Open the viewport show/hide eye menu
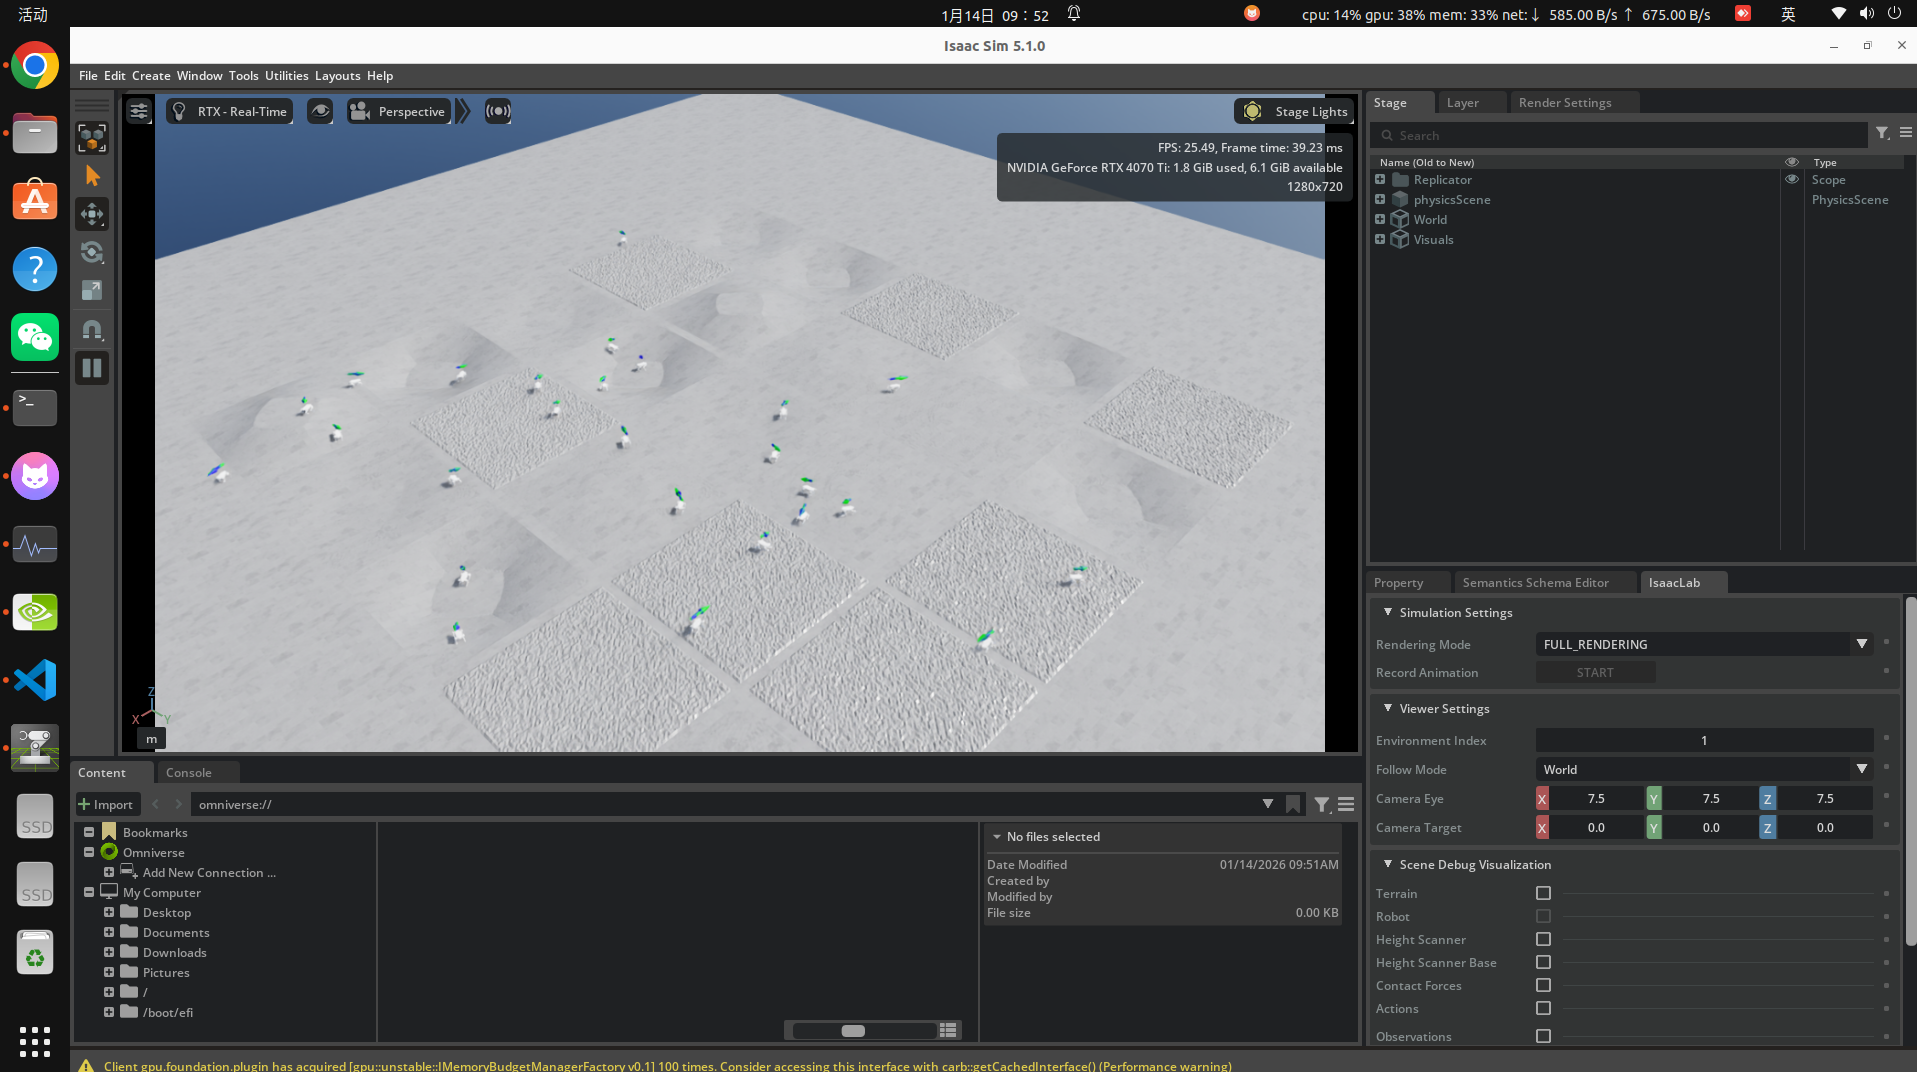1917x1072 pixels. click(320, 111)
